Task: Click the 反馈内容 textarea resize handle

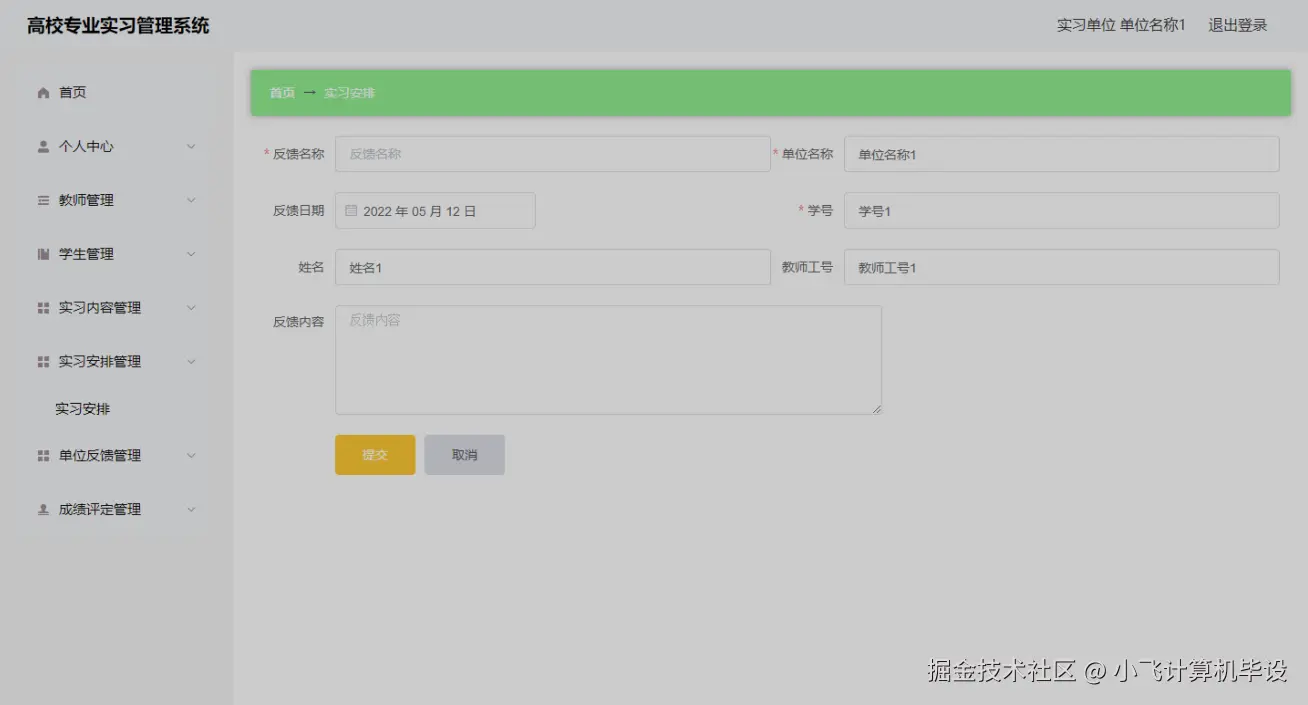Action: coord(877,410)
